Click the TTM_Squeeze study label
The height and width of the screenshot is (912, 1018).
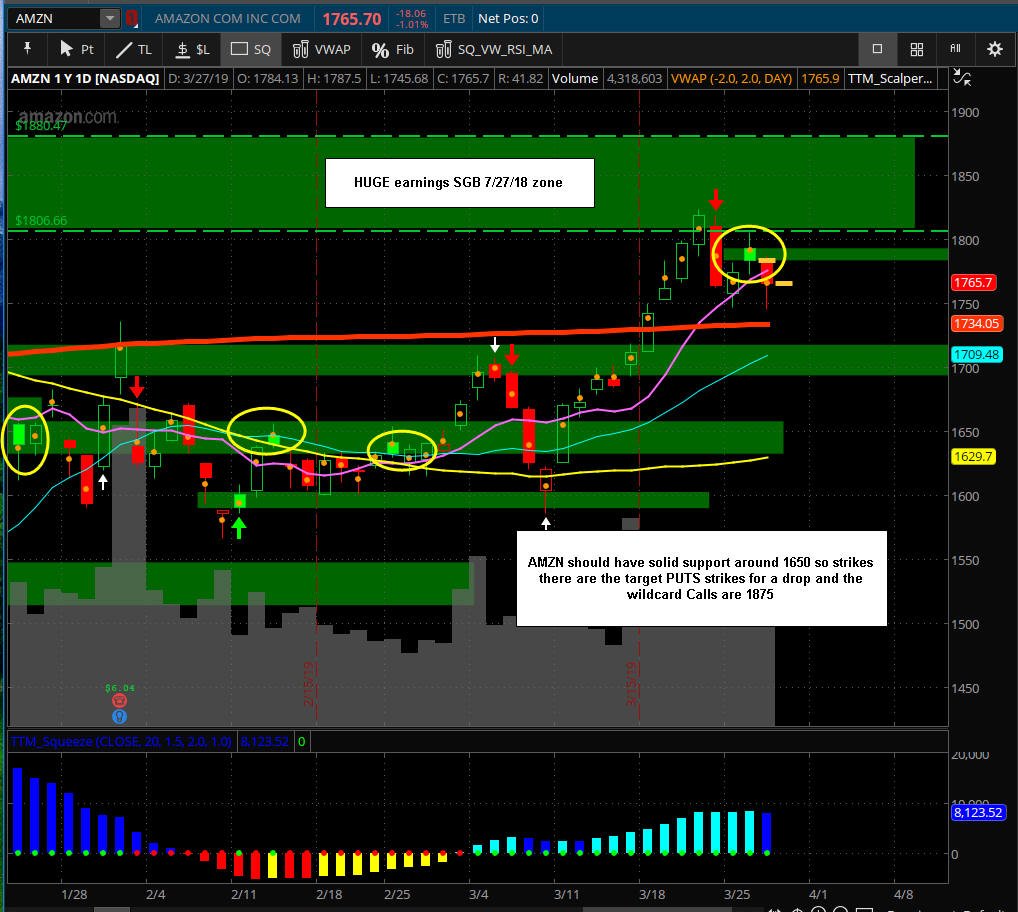[121, 741]
